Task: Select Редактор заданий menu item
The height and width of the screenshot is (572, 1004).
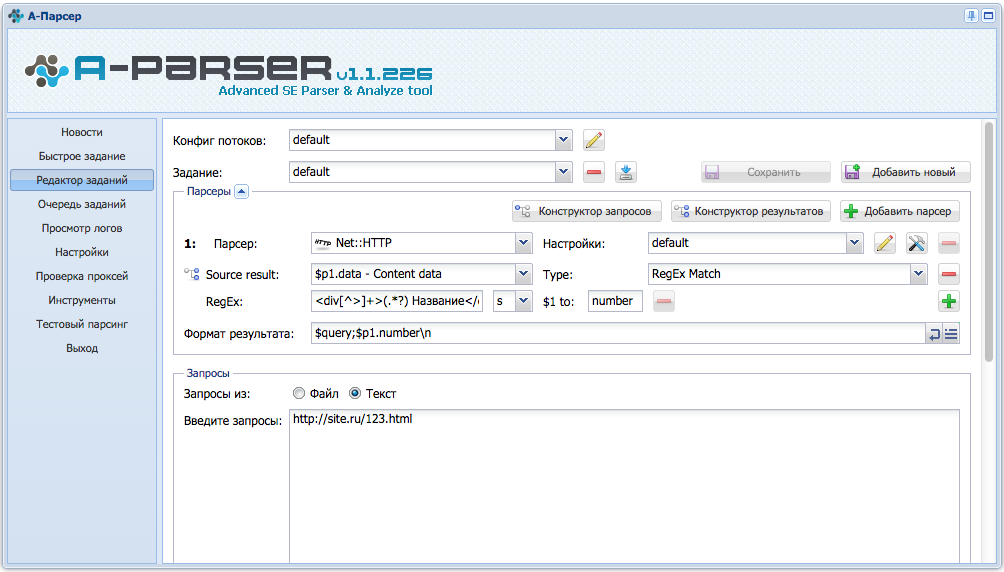Action: [82, 180]
